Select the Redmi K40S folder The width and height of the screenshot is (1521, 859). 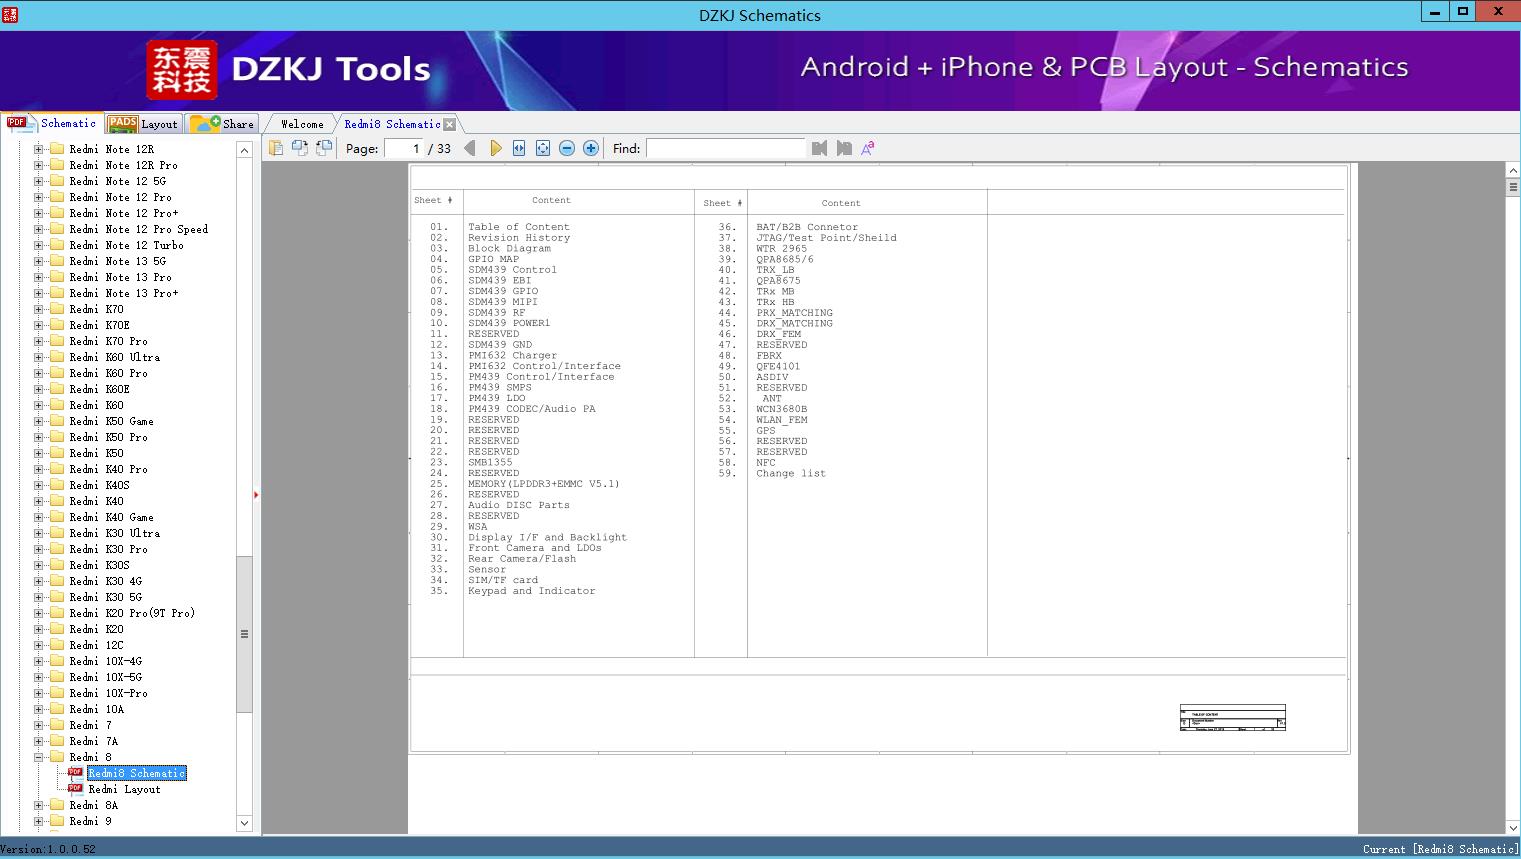100,485
